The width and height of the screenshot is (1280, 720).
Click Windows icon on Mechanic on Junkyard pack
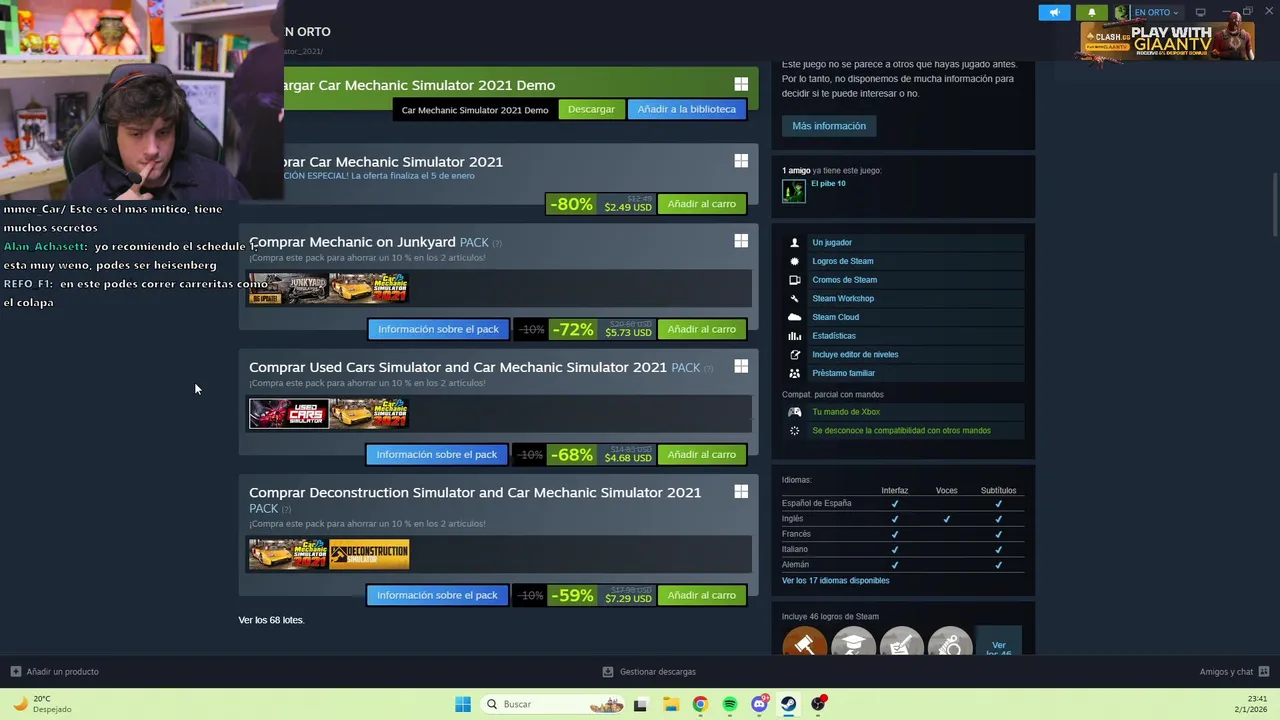click(x=741, y=240)
